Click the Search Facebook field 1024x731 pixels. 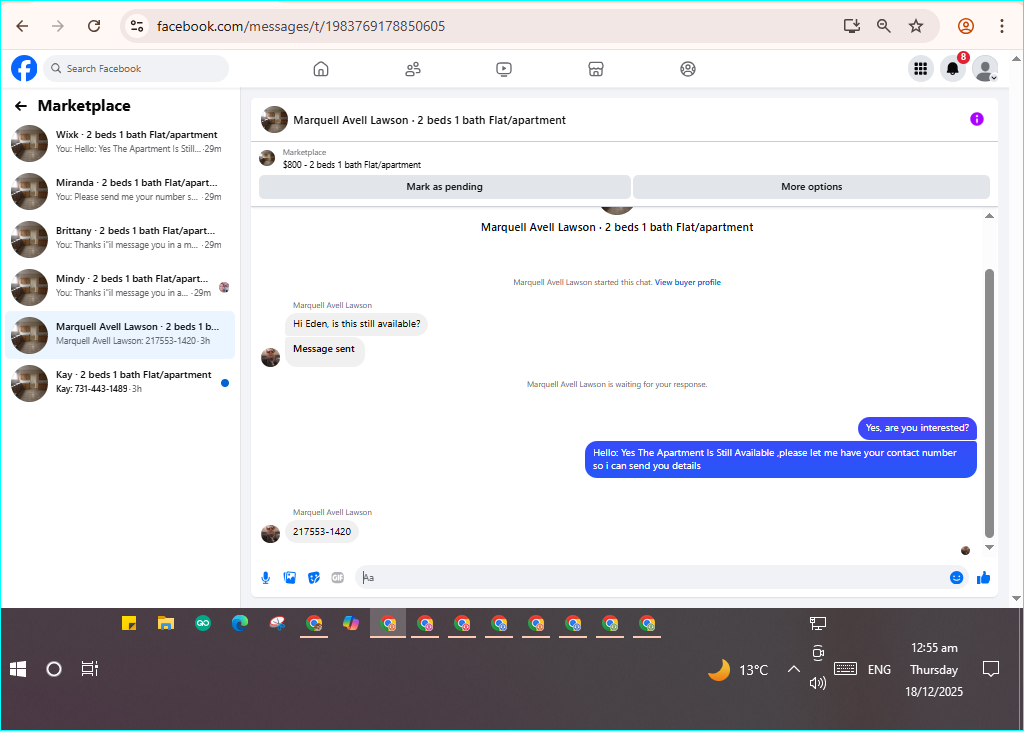pos(136,69)
